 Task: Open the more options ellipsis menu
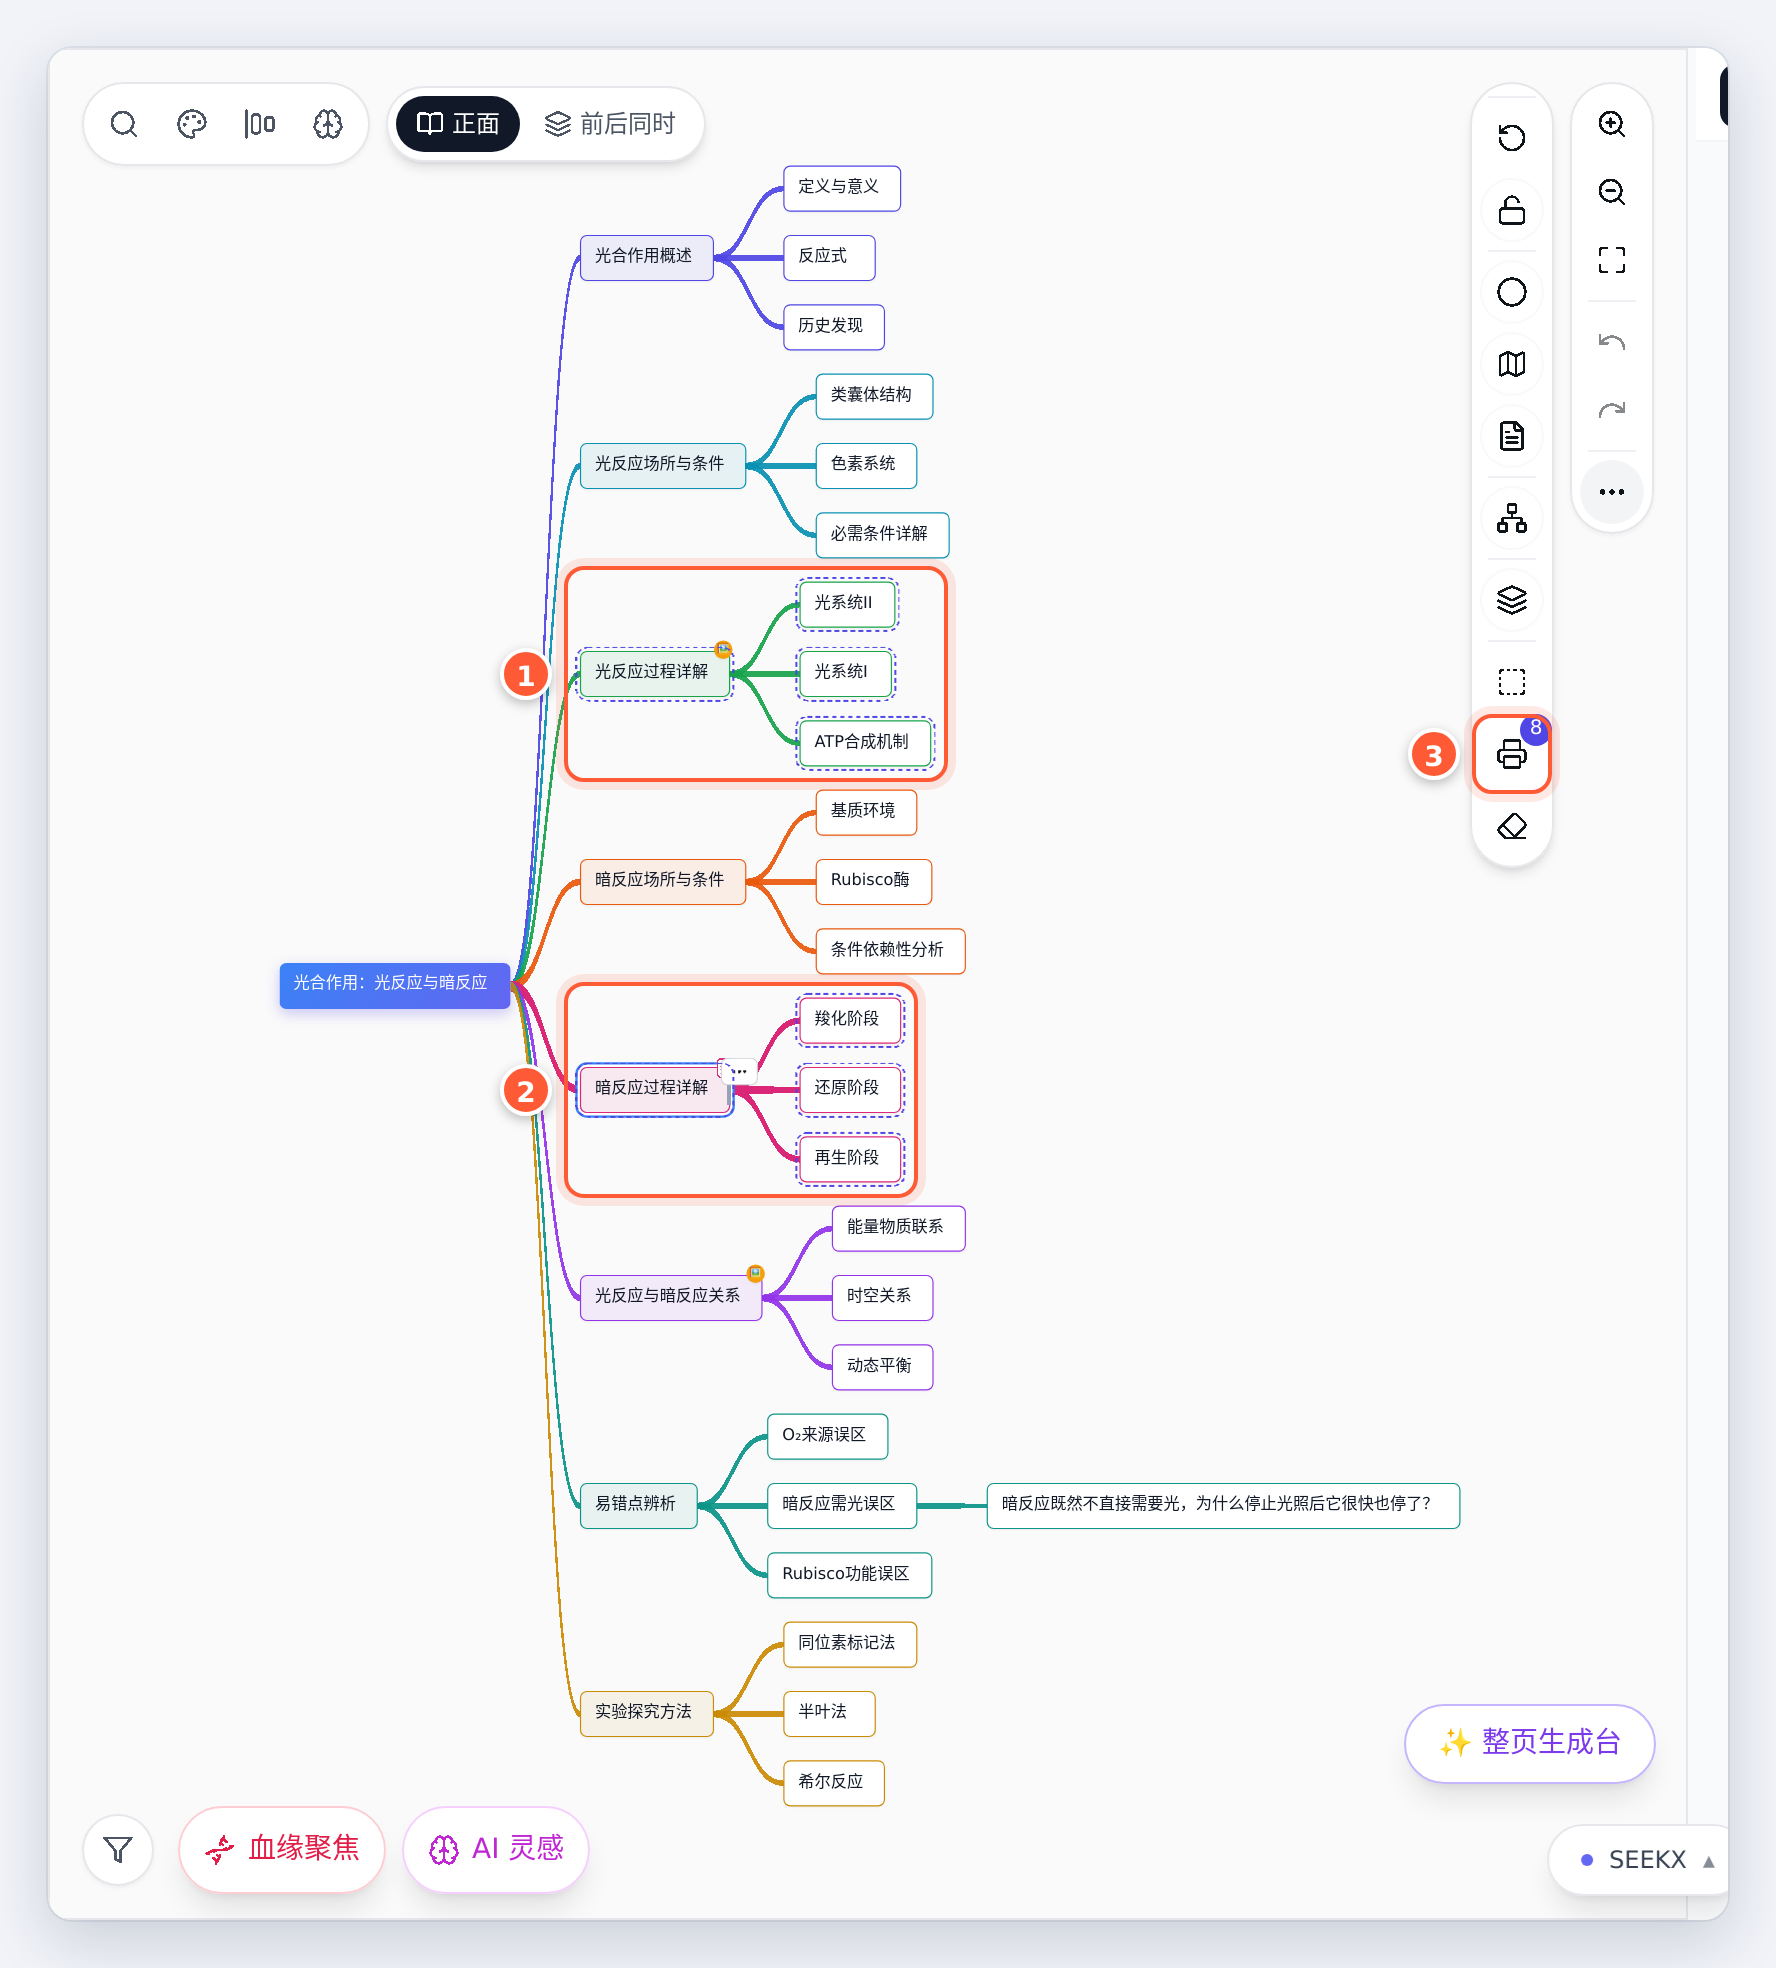coord(1612,492)
